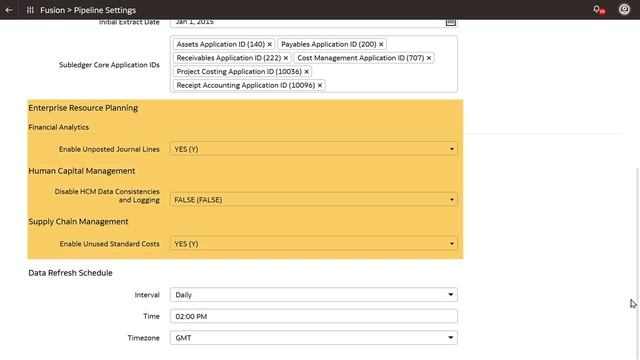
Task: Click the Payables Application ID (200) tag text
Action: point(329,44)
